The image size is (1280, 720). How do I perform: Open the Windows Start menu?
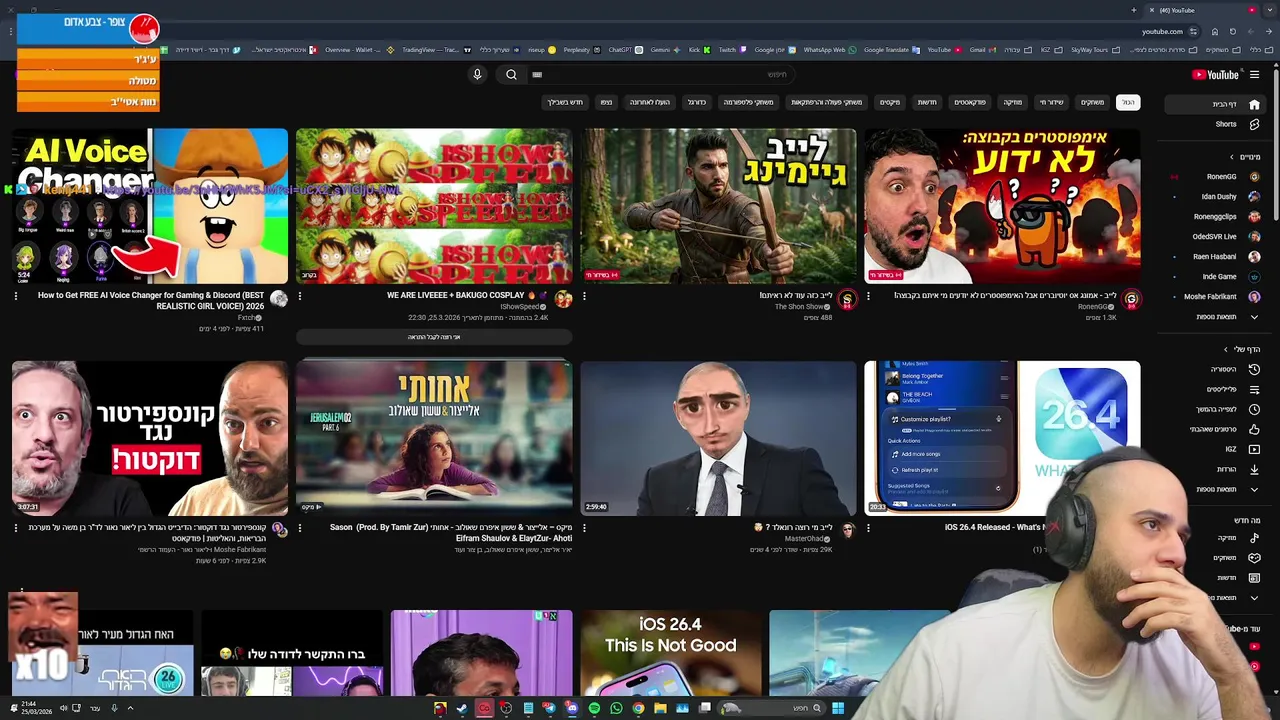pyautogui.click(x=838, y=708)
